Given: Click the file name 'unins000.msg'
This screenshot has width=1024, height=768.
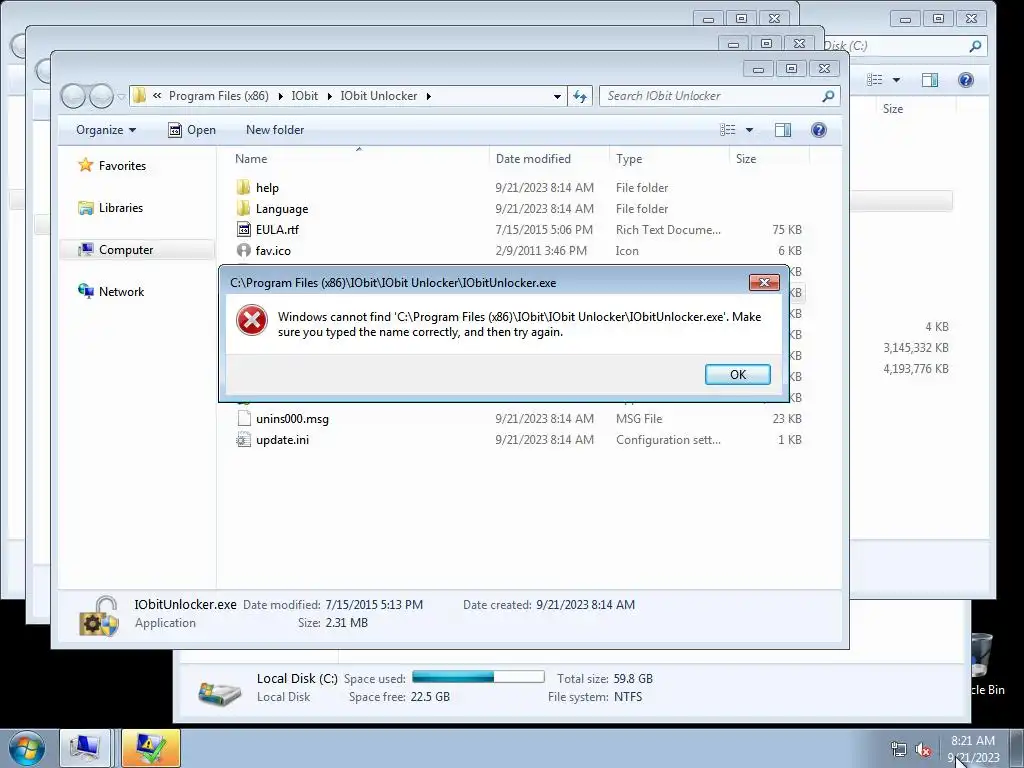Looking at the screenshot, I should pyautogui.click(x=292, y=419).
